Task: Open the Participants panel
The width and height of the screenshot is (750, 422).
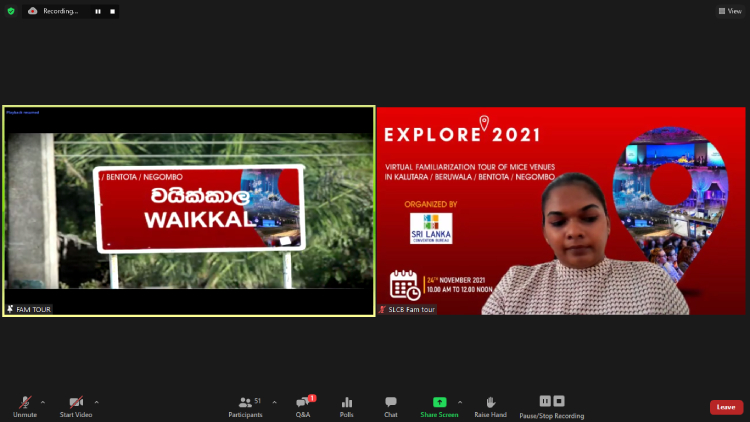Action: click(x=245, y=407)
